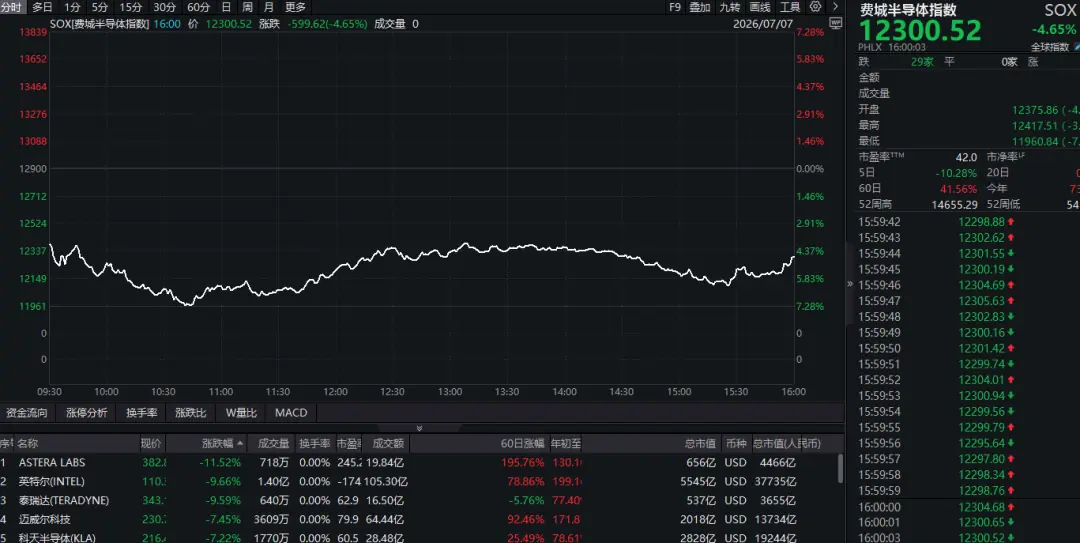Expand the 更多 period options
This screenshot has height=543, width=1080.
(295, 7)
